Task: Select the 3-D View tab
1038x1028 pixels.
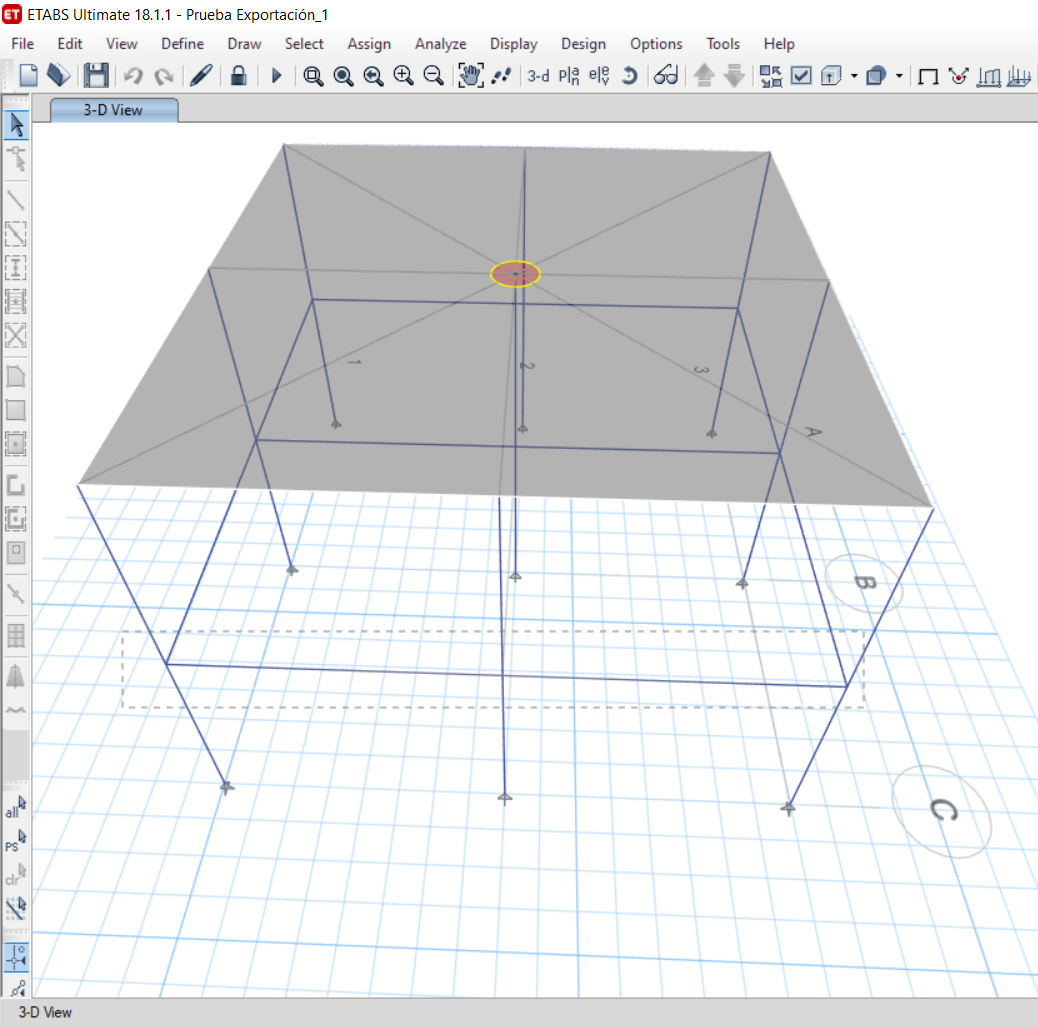Action: pyautogui.click(x=113, y=110)
